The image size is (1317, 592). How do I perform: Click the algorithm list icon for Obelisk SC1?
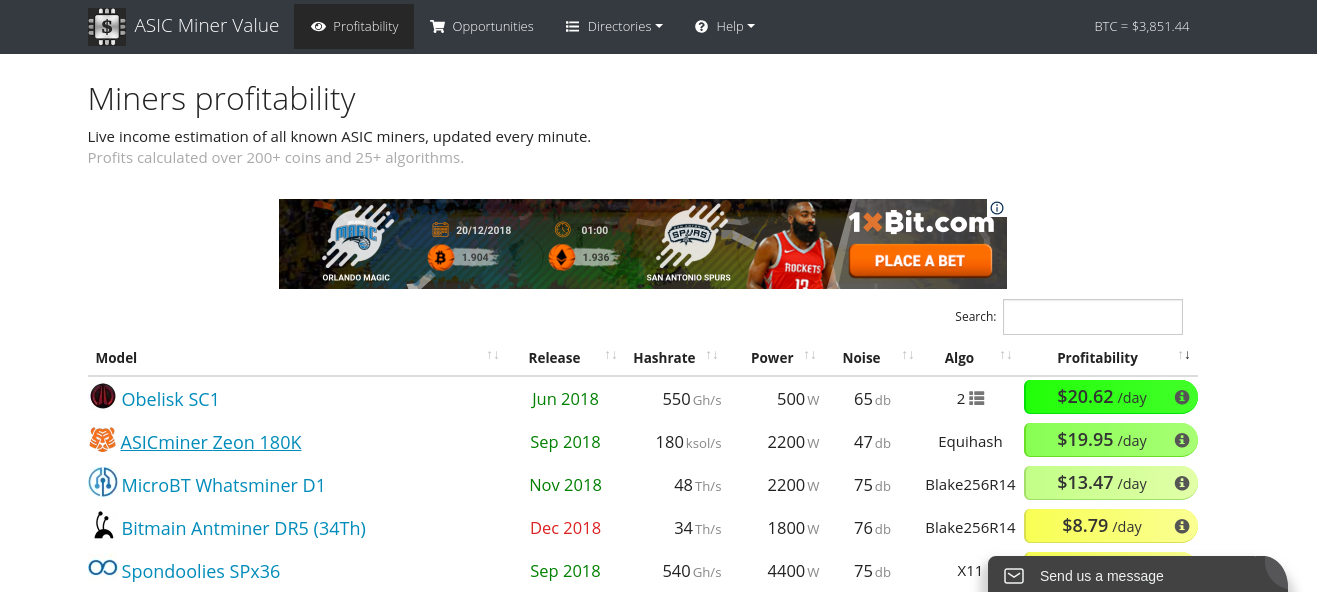(x=977, y=398)
